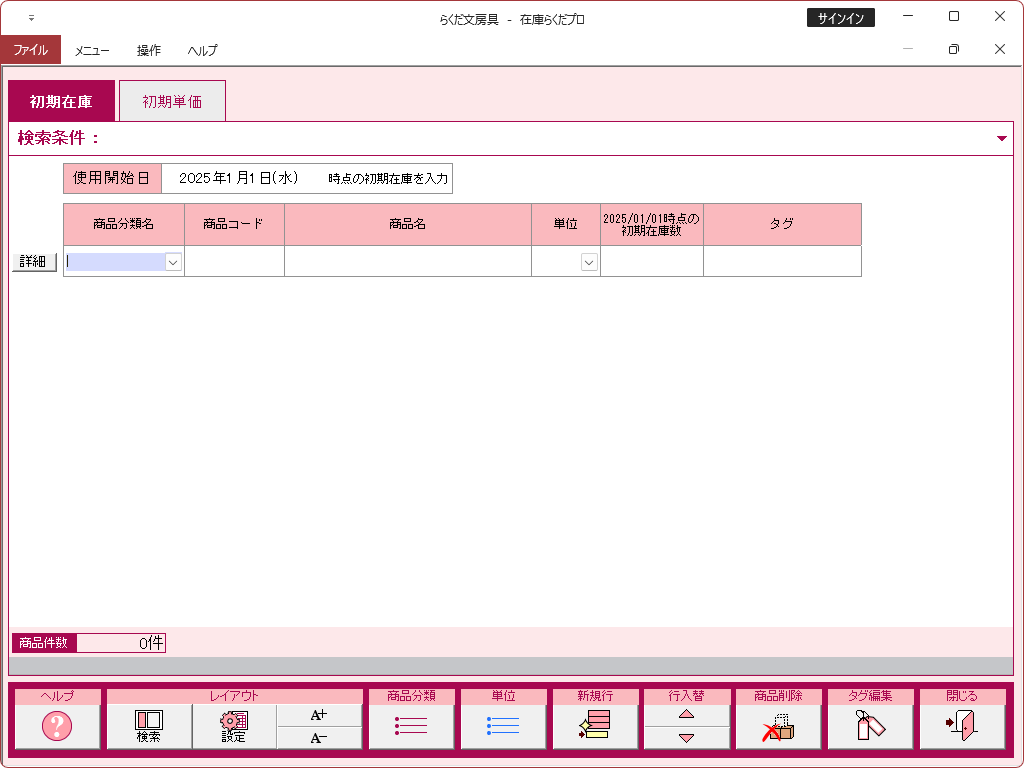Open the タグ編集 tag edit icon

tap(870, 726)
